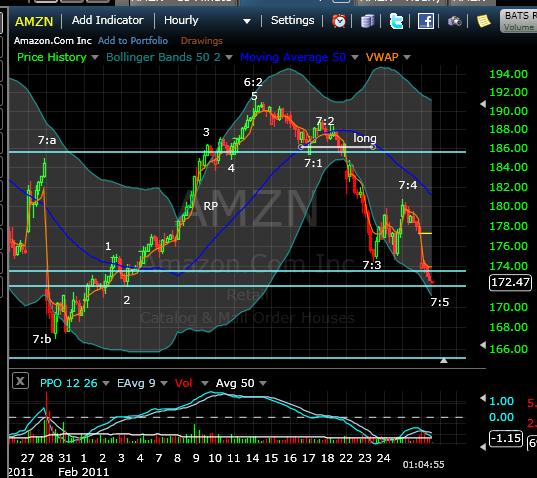Click the PPO value tag -1.15
Viewport: 537px width, 478px height.
506,438
